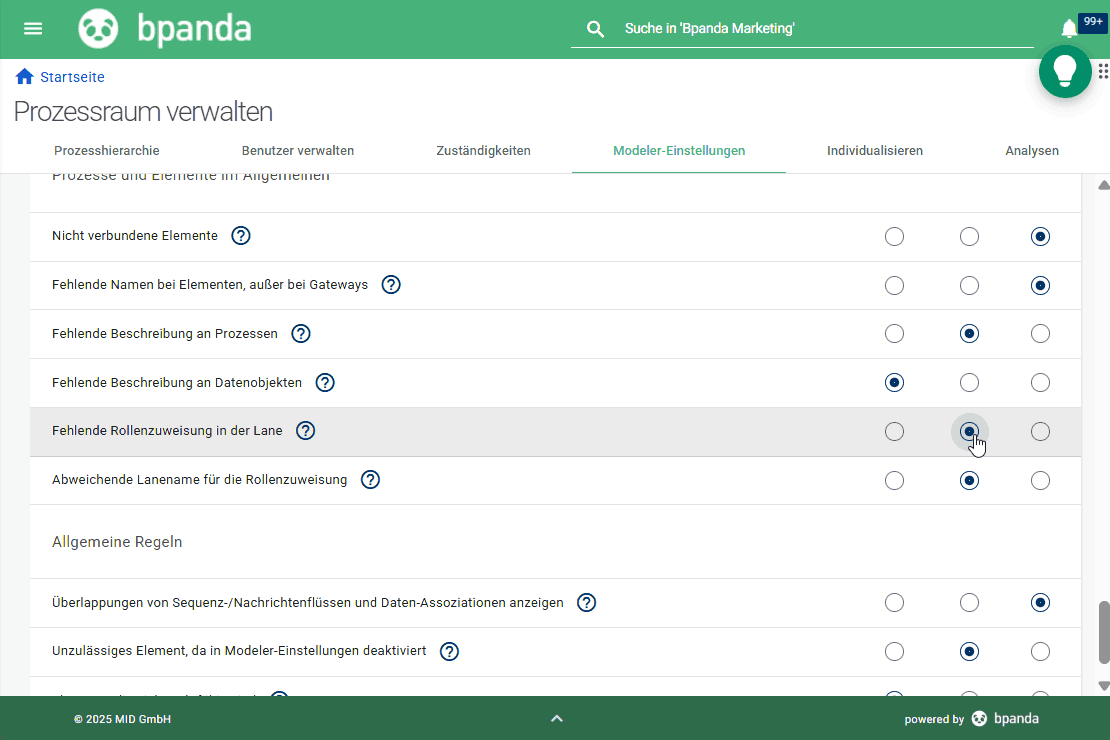Viewport: 1110px width, 740px height.
Task: Click the vertical scrollbar thumb
Action: 1104,632
